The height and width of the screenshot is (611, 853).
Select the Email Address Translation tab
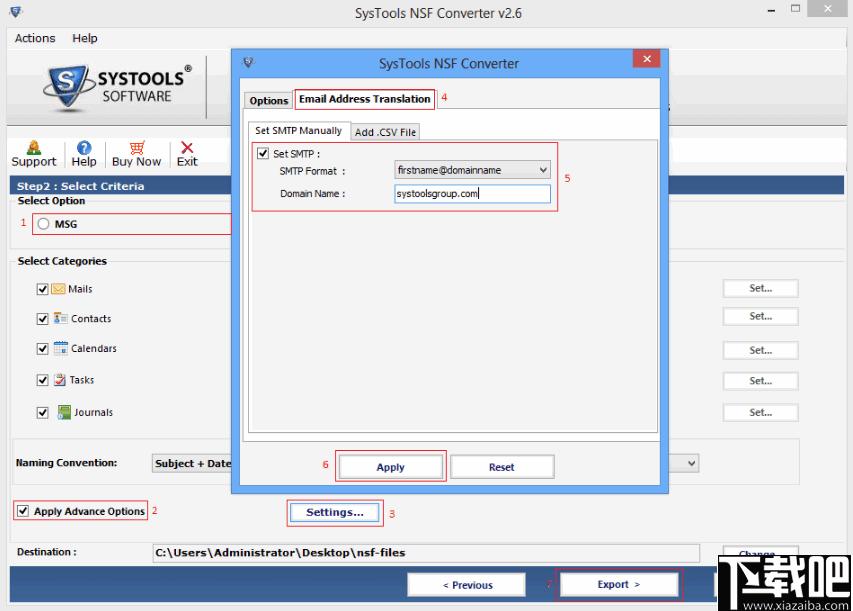364,99
